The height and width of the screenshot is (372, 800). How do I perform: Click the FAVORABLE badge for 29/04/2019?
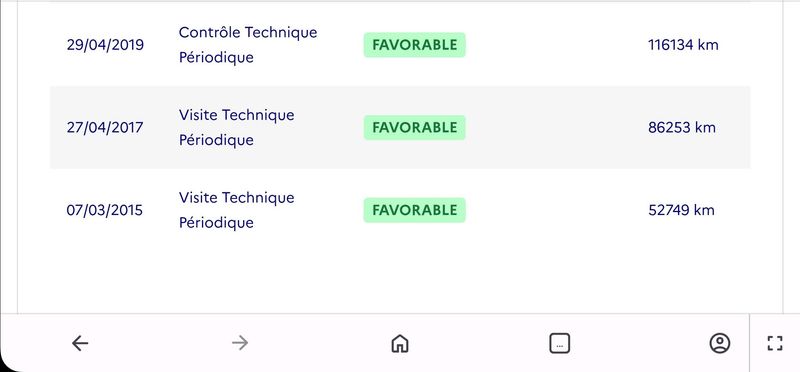tap(414, 45)
